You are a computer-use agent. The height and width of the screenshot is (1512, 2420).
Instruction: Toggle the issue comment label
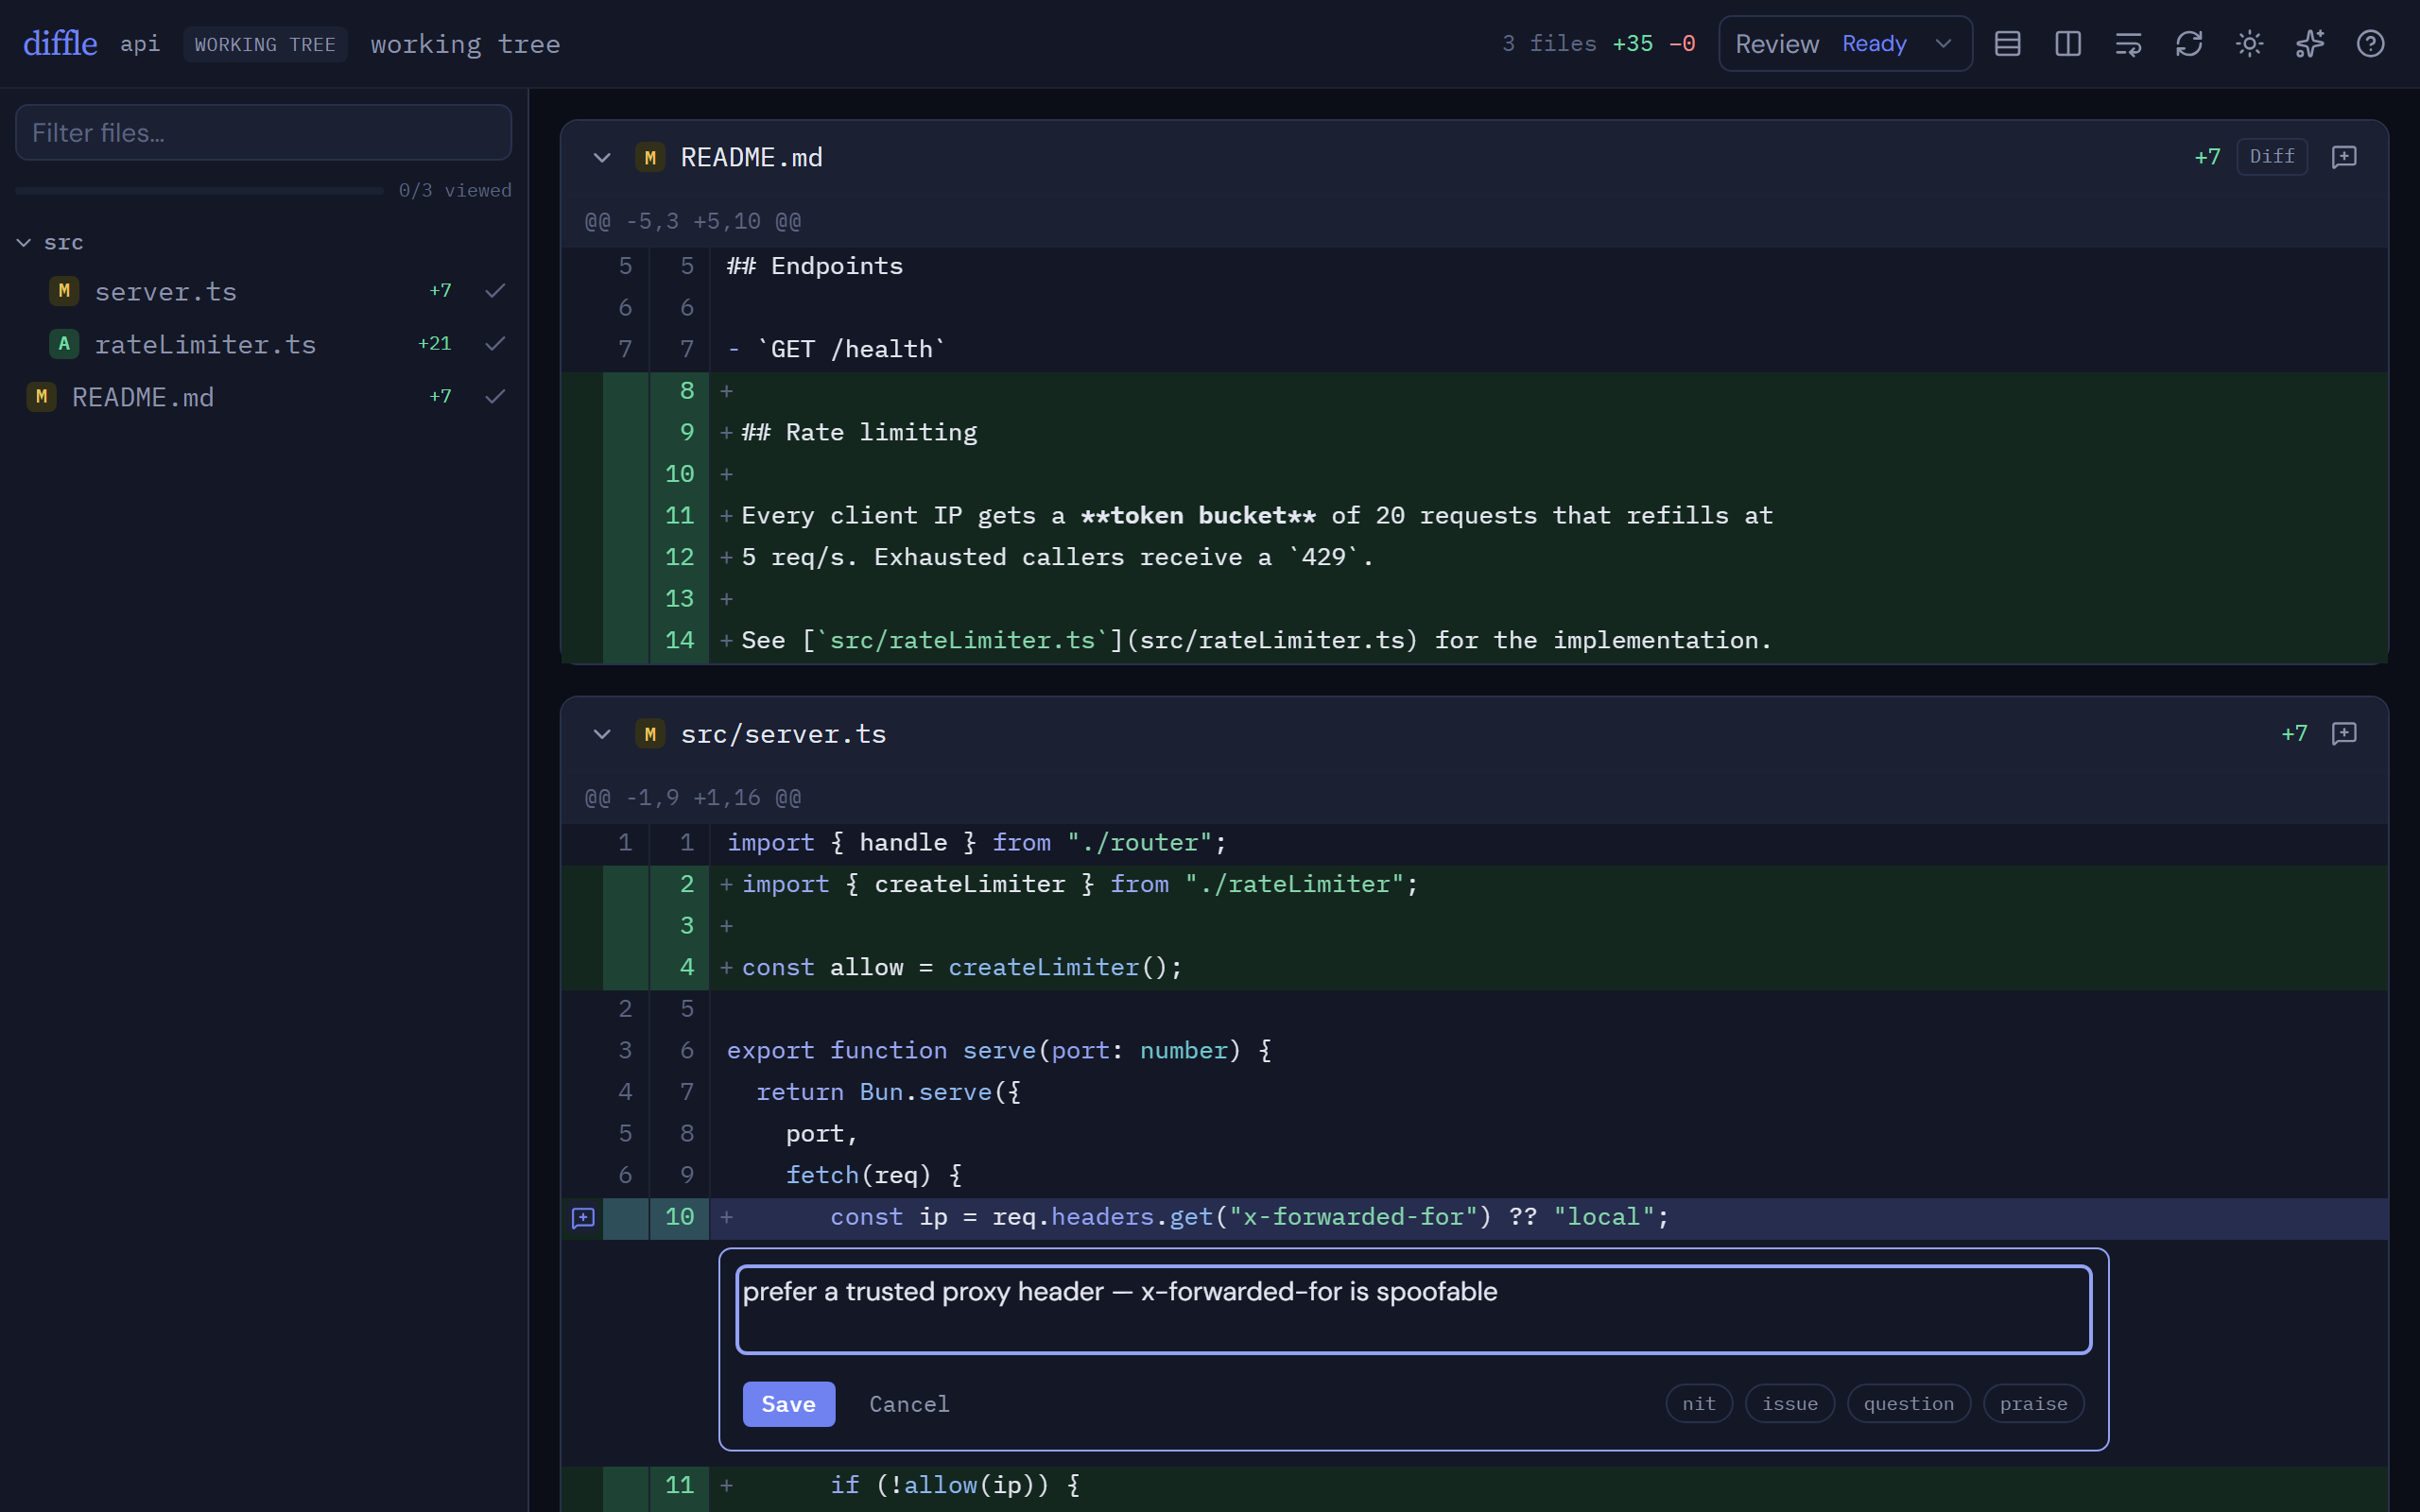(x=1790, y=1404)
